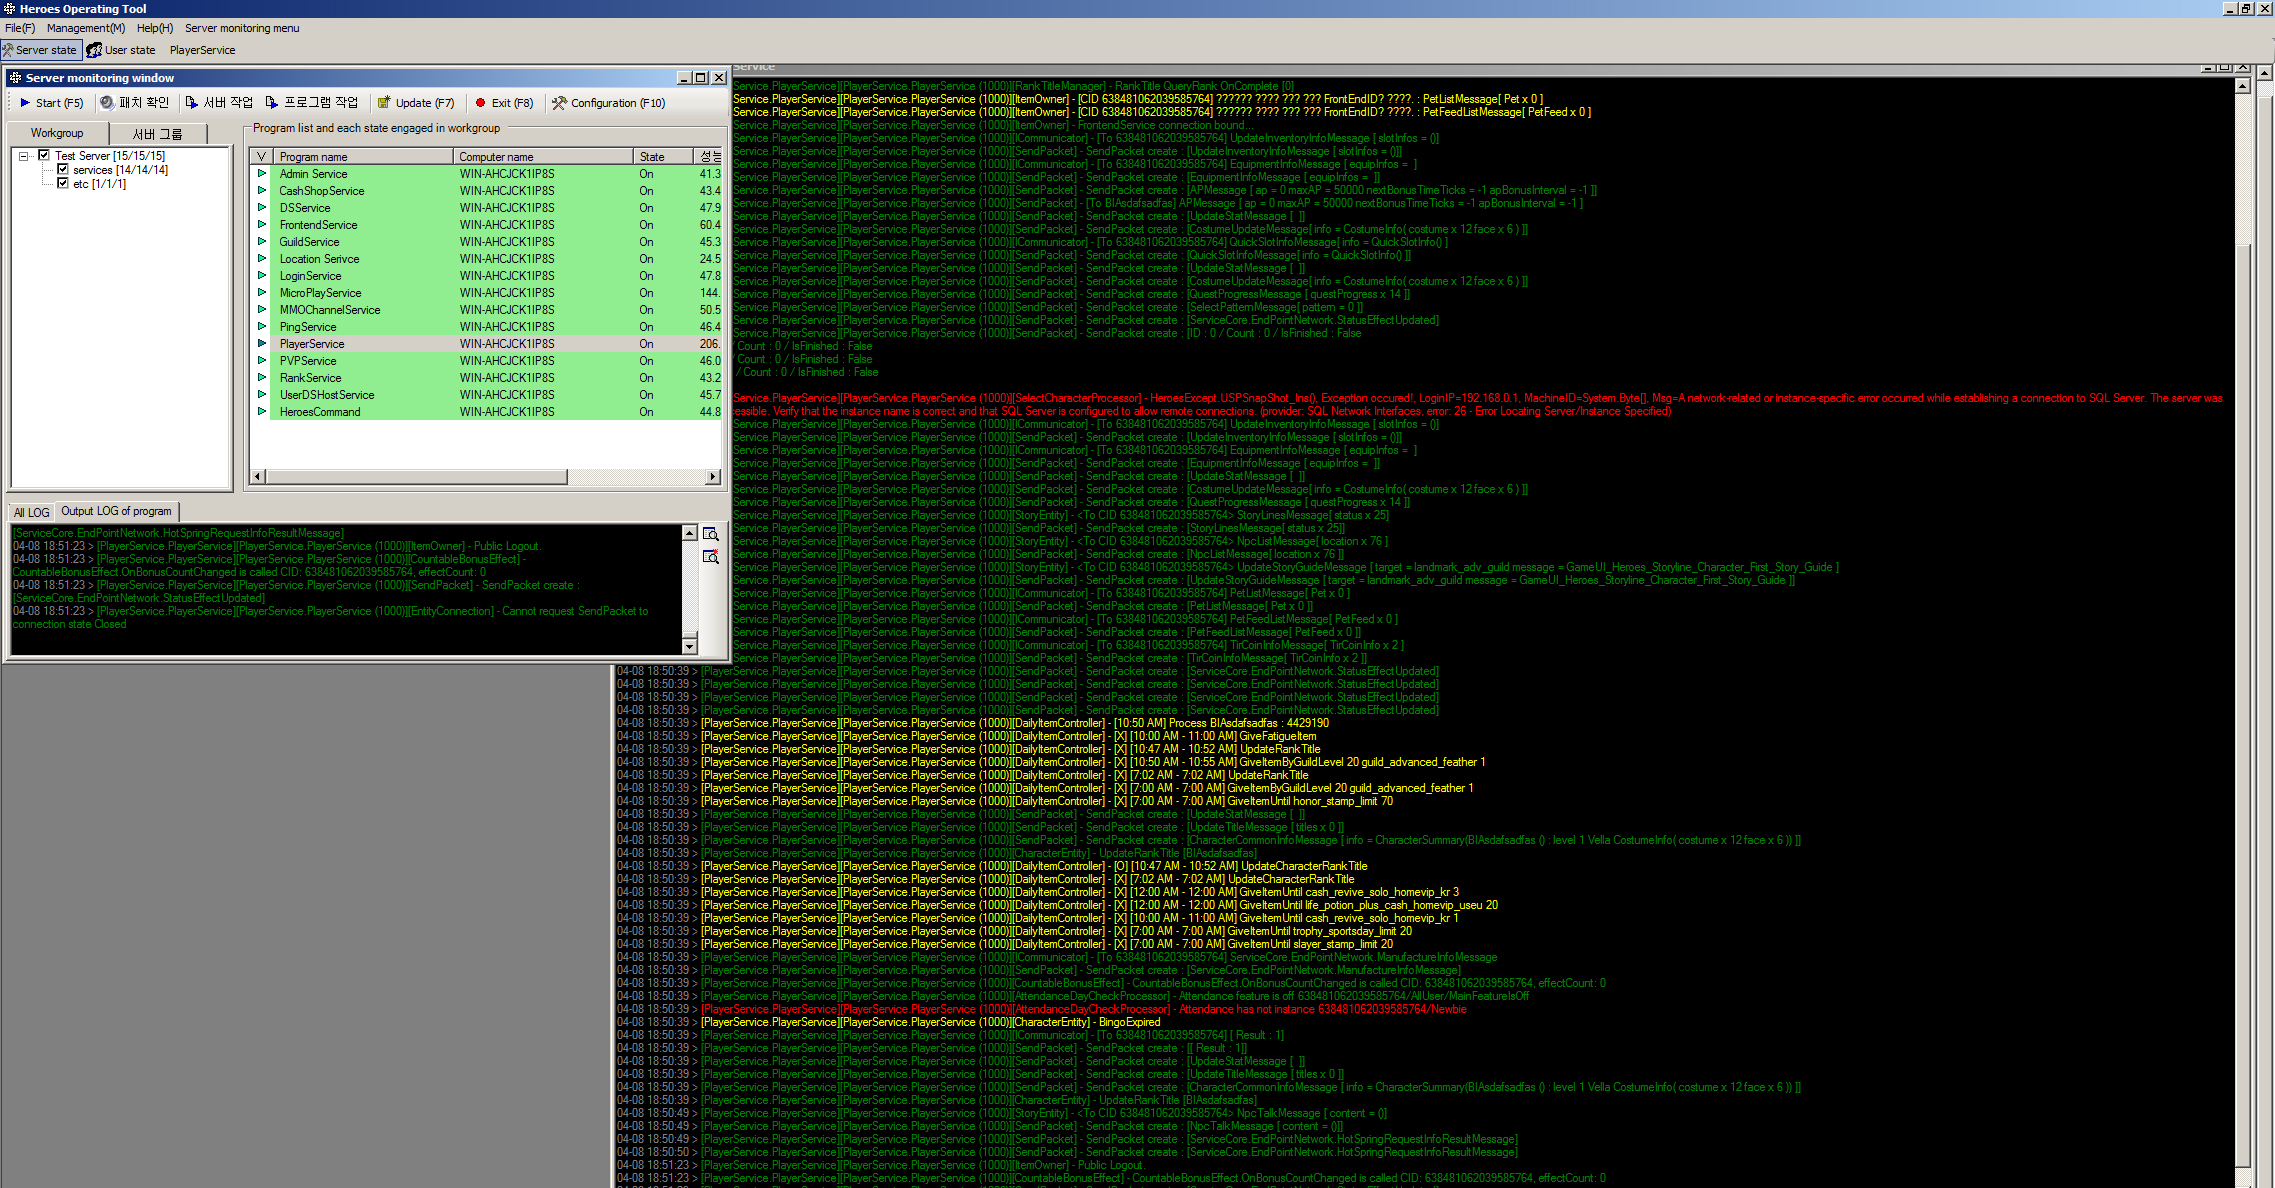2275x1188 pixels.
Task: Click the red Exit (F8) icon
Action: click(480, 103)
